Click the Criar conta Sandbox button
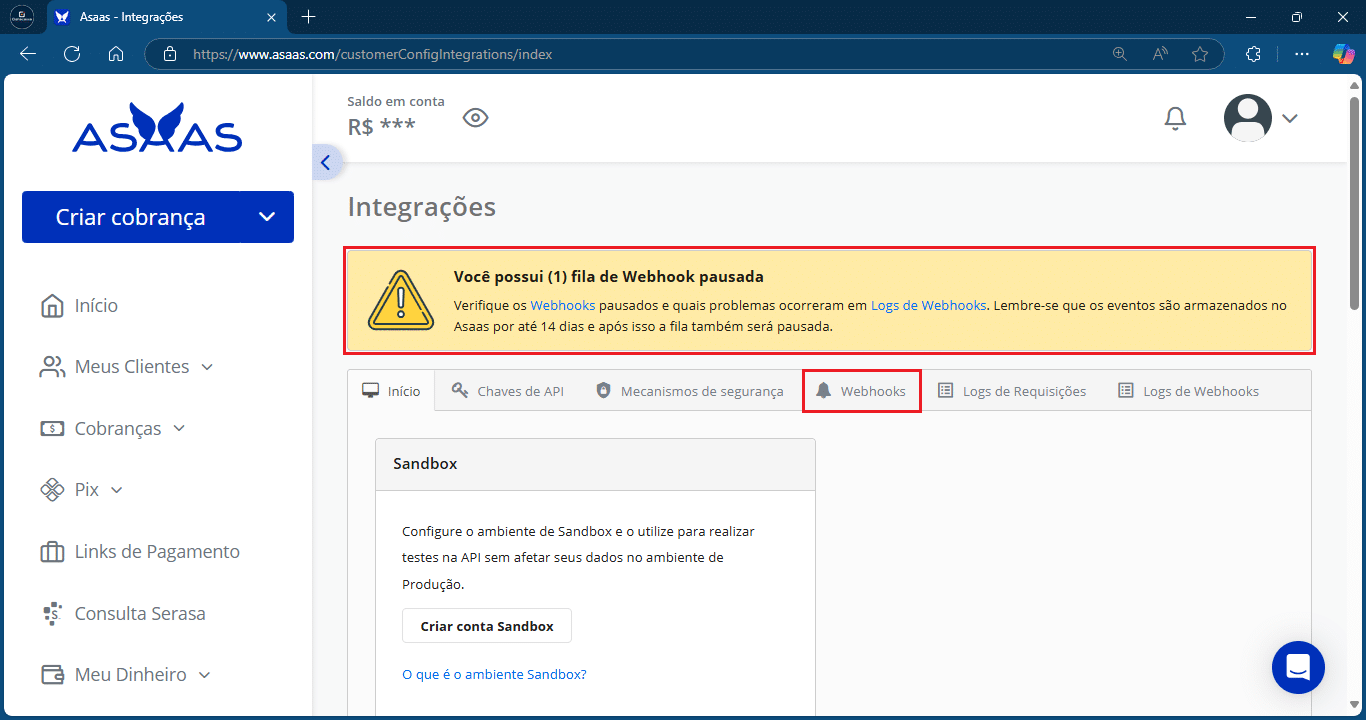The image size is (1366, 720). click(x=486, y=625)
